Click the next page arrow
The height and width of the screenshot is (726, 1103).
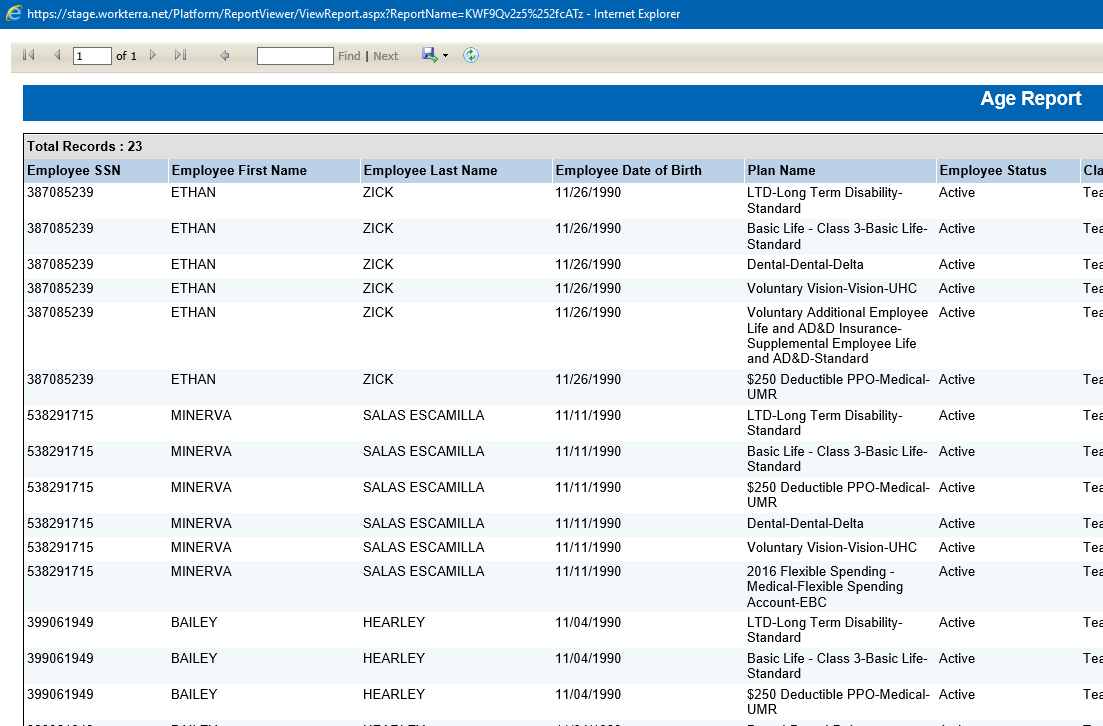click(153, 56)
